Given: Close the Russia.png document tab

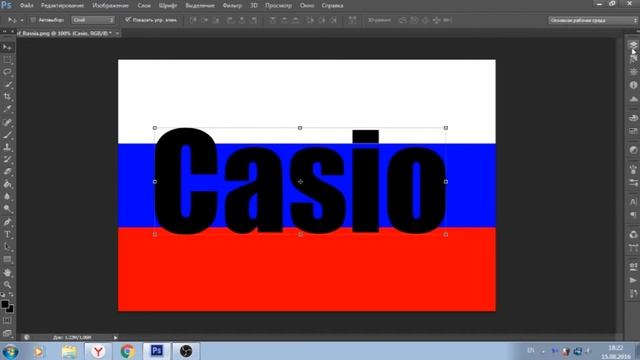Looking at the screenshot, I should pyautogui.click(x=117, y=33).
